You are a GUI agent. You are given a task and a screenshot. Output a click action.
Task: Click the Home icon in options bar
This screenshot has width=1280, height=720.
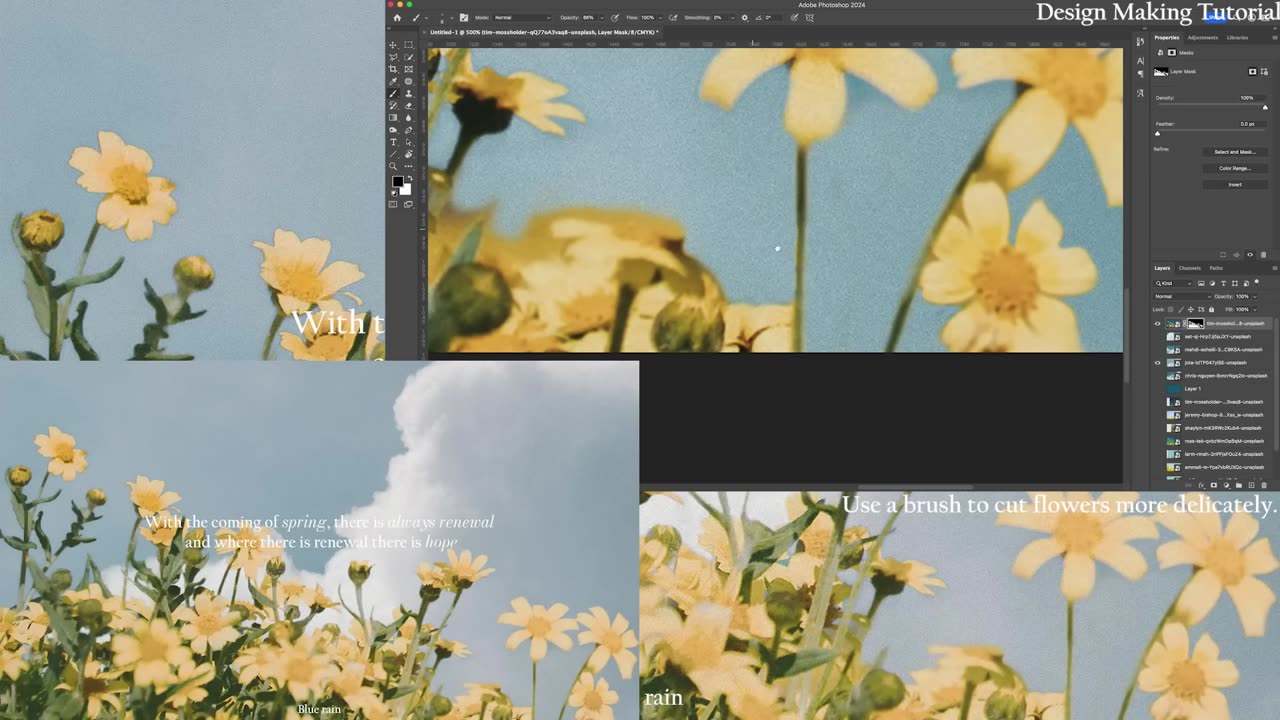coord(397,18)
